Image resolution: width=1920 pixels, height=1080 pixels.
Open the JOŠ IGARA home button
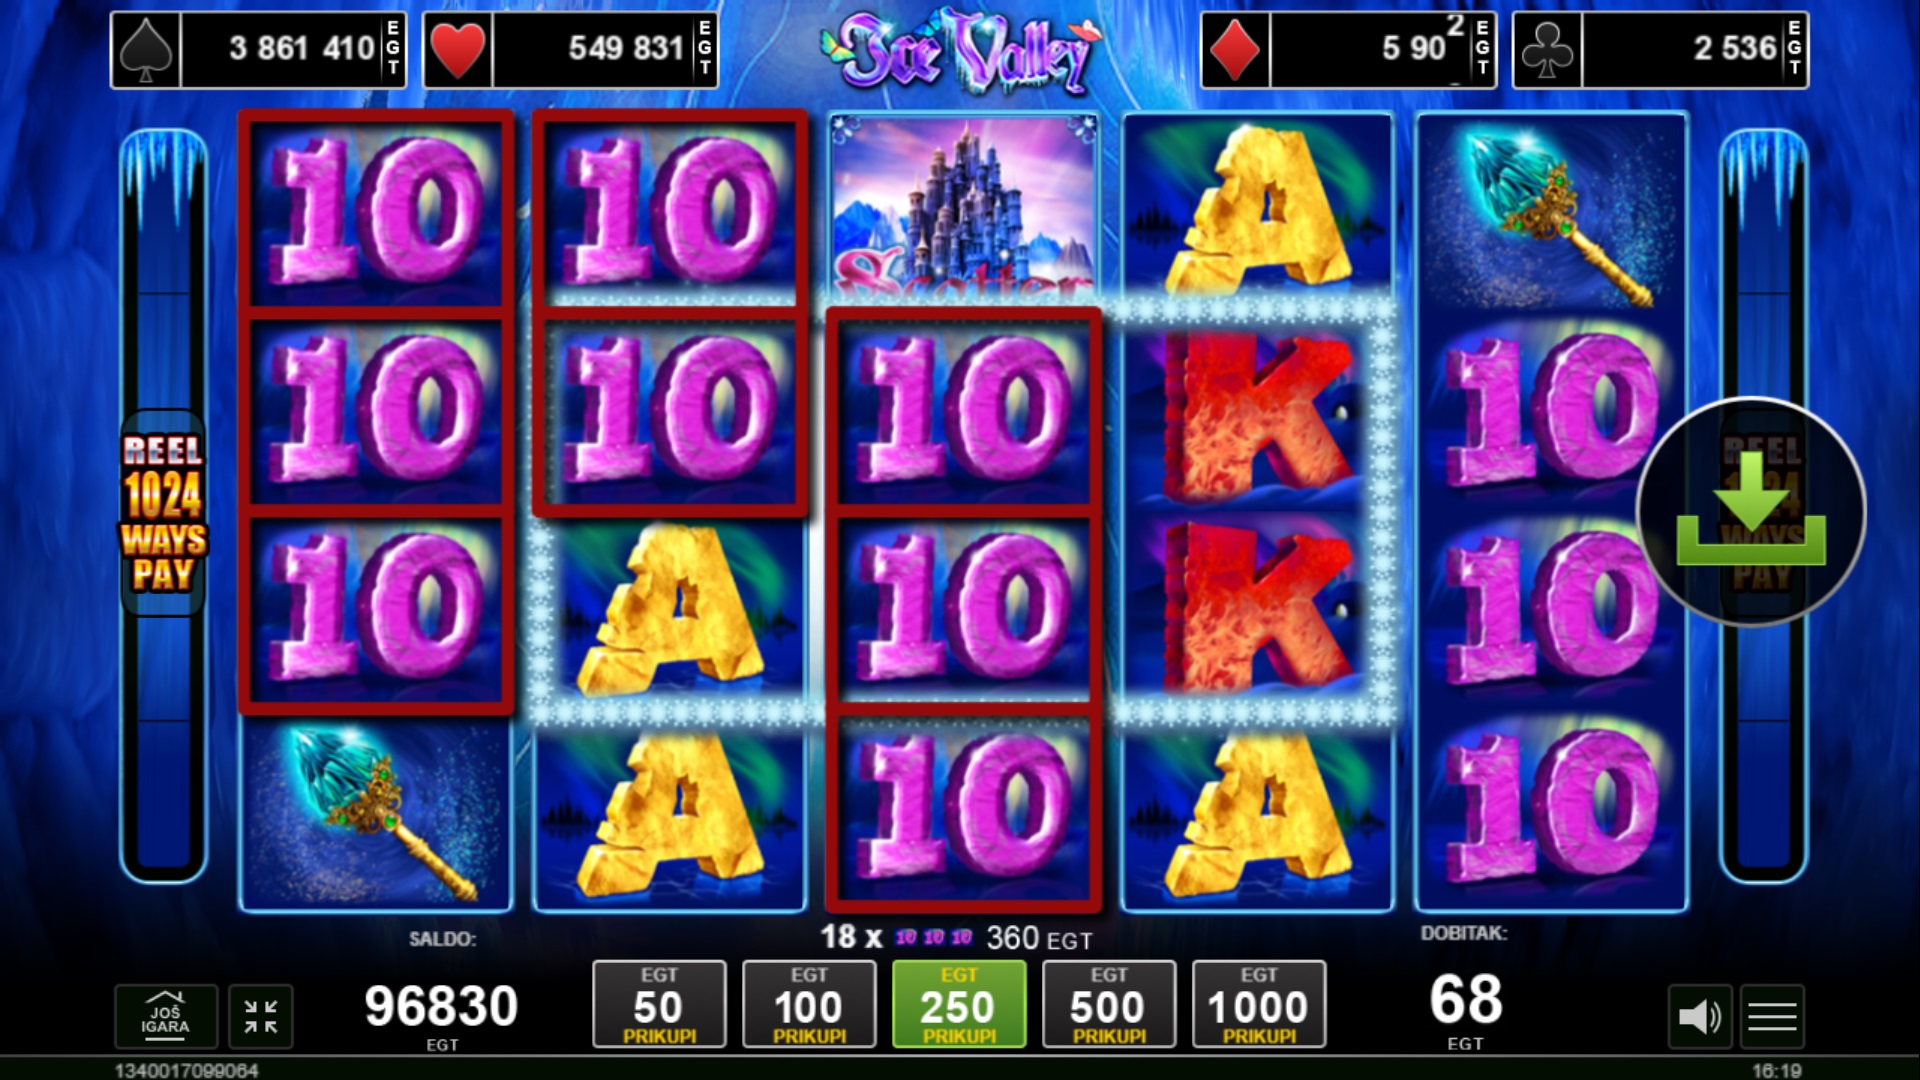point(165,1017)
